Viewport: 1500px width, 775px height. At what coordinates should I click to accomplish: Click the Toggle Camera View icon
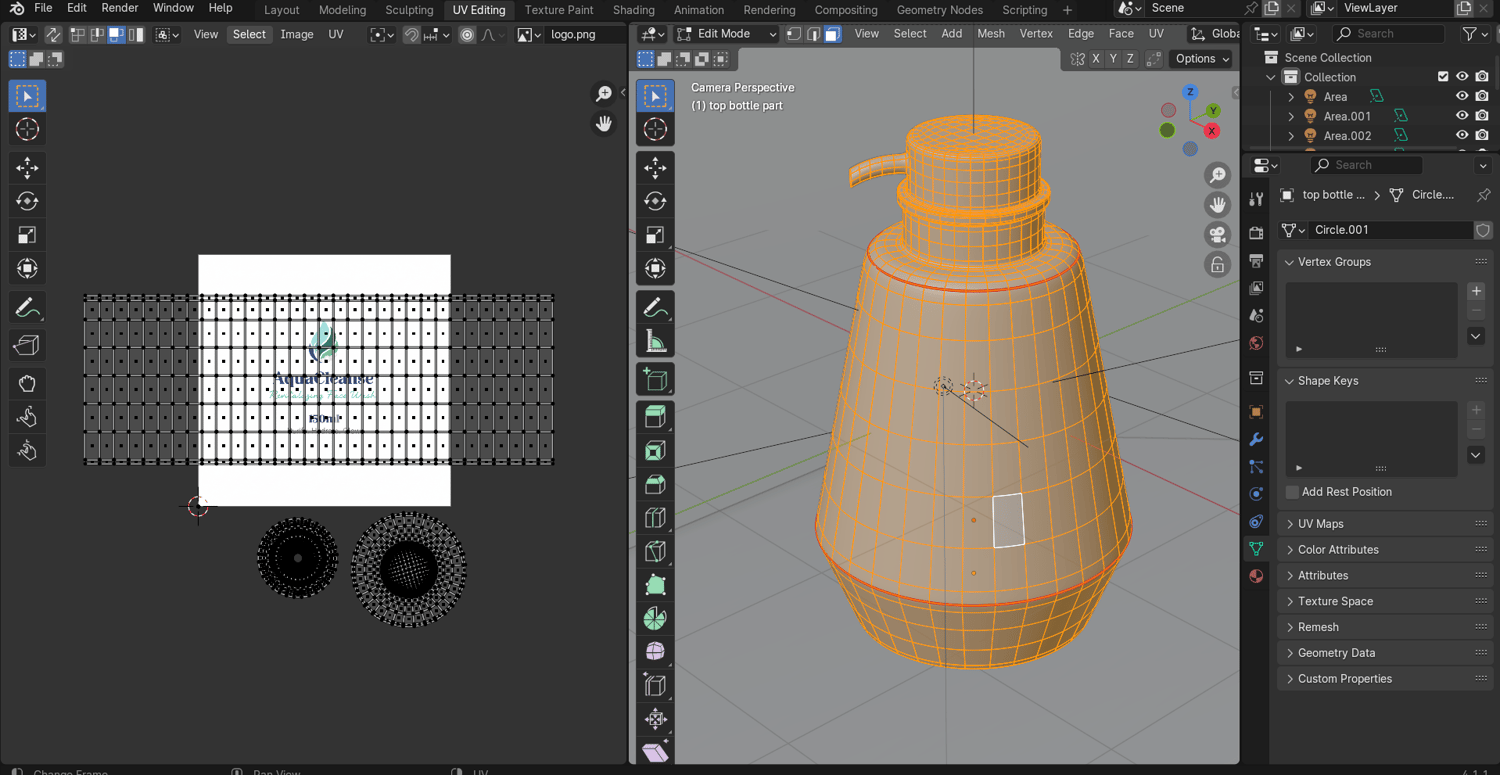(1217, 235)
